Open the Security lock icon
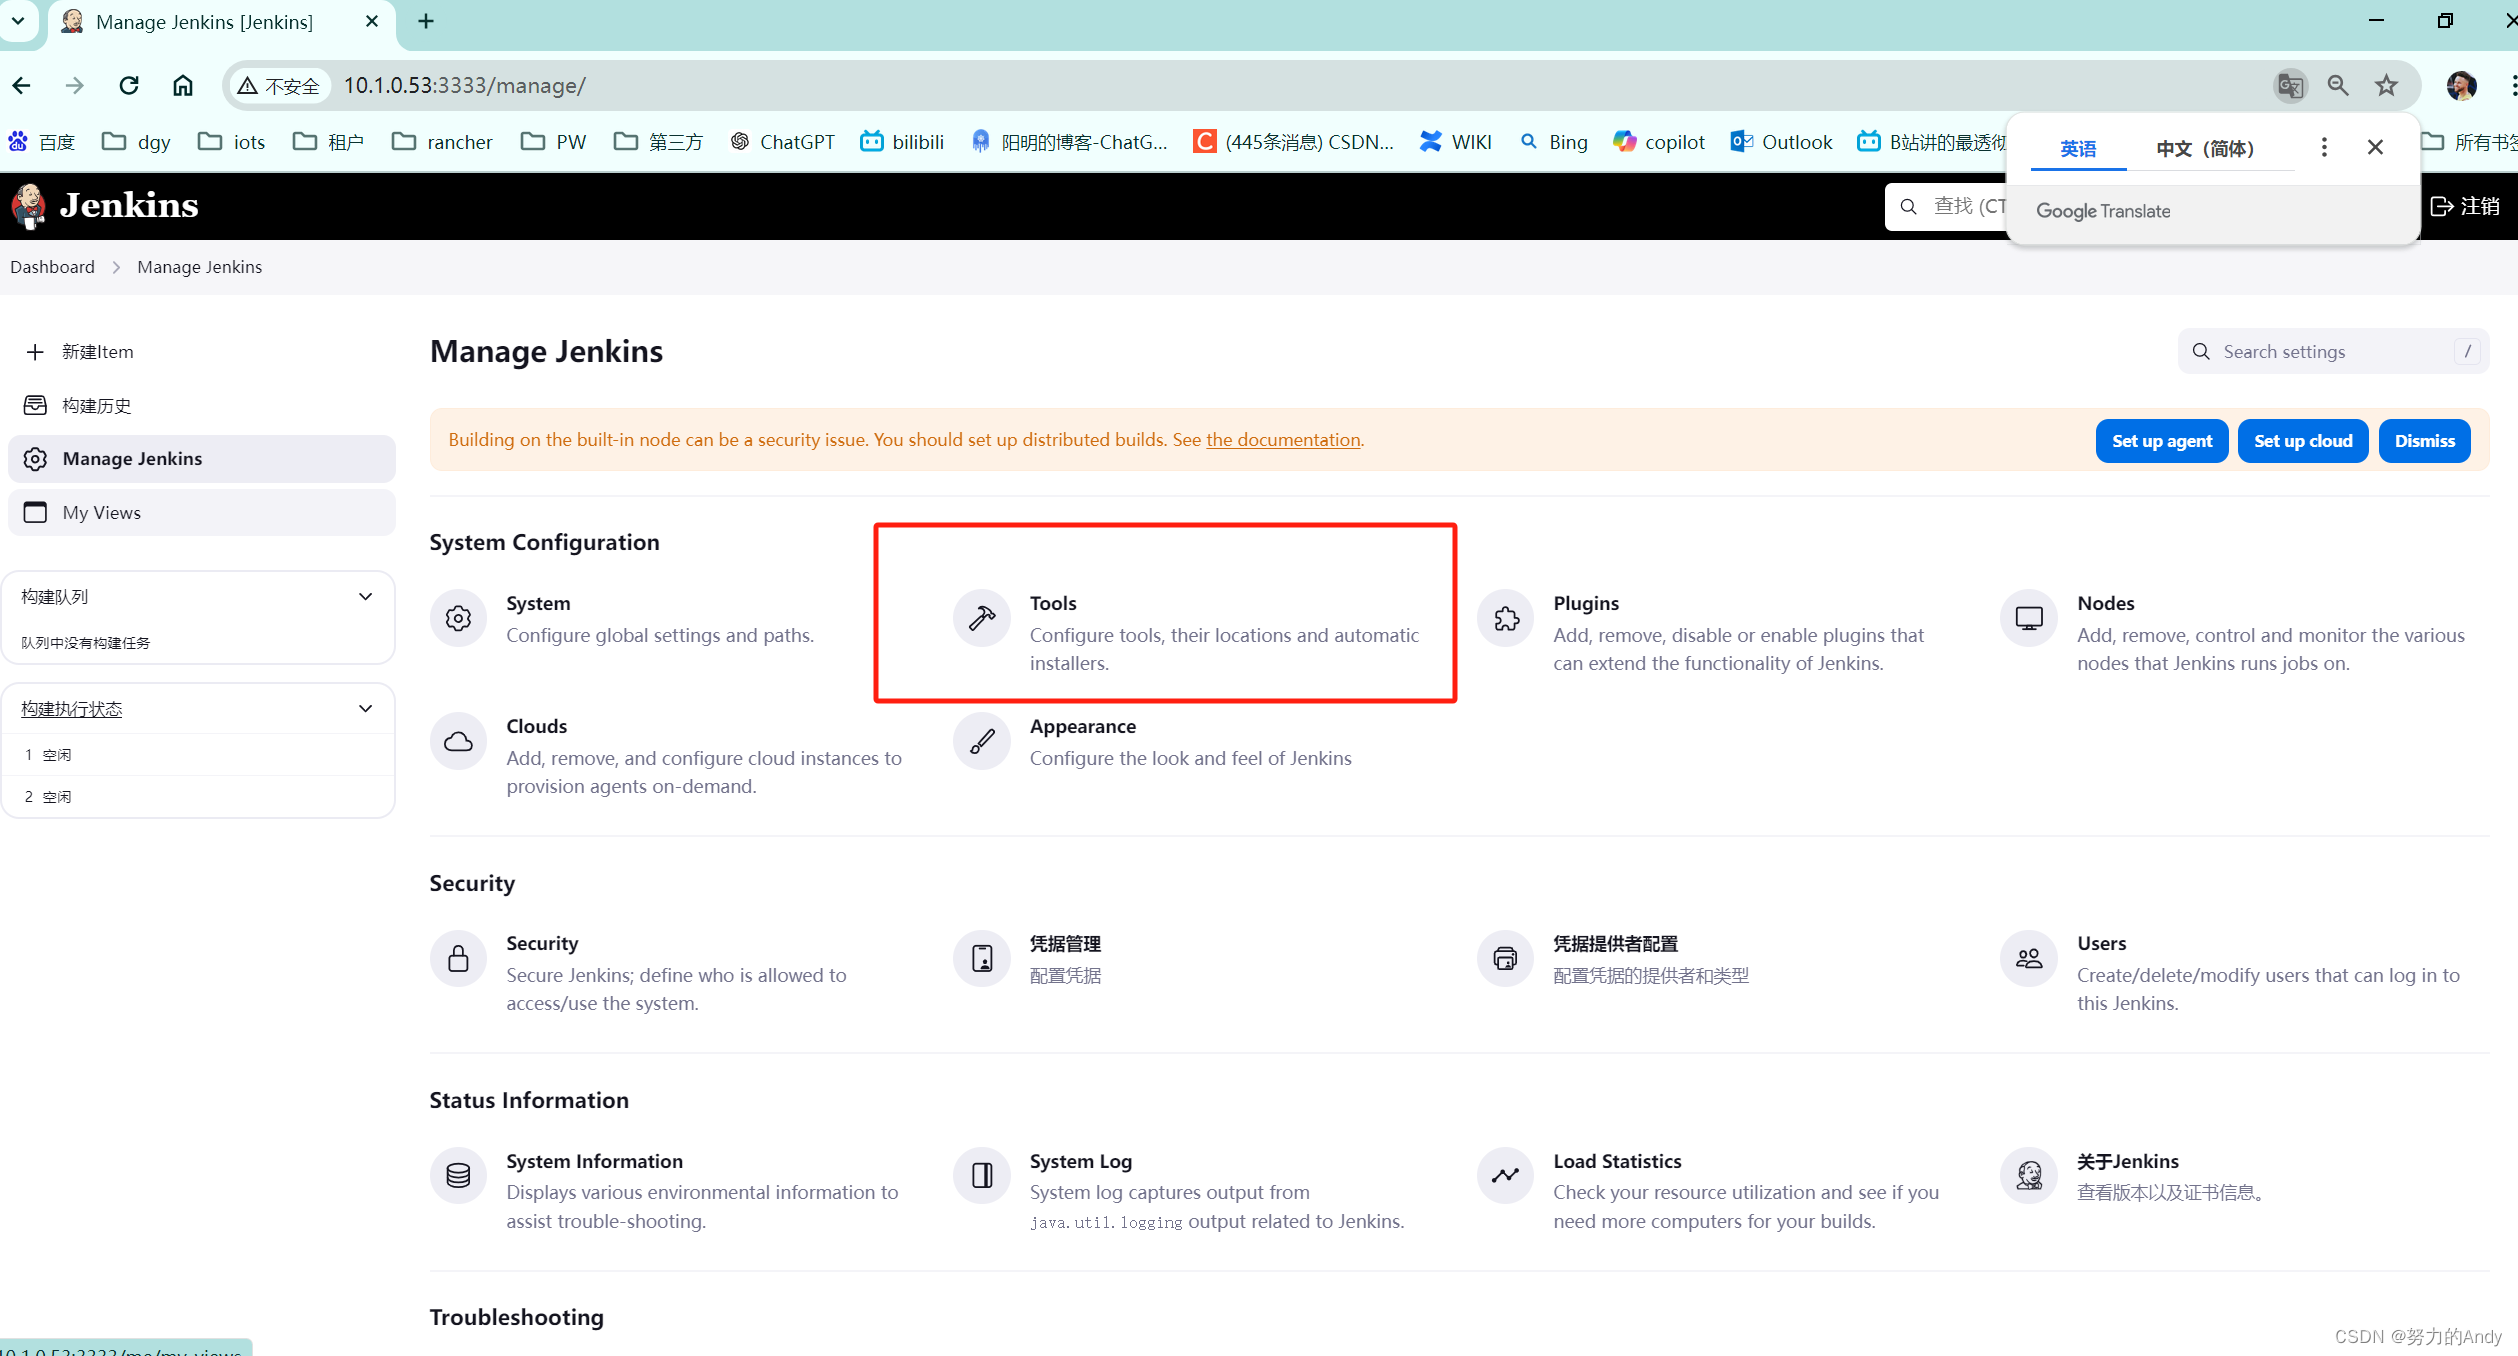This screenshot has height=1356, width=2518. [x=458, y=958]
